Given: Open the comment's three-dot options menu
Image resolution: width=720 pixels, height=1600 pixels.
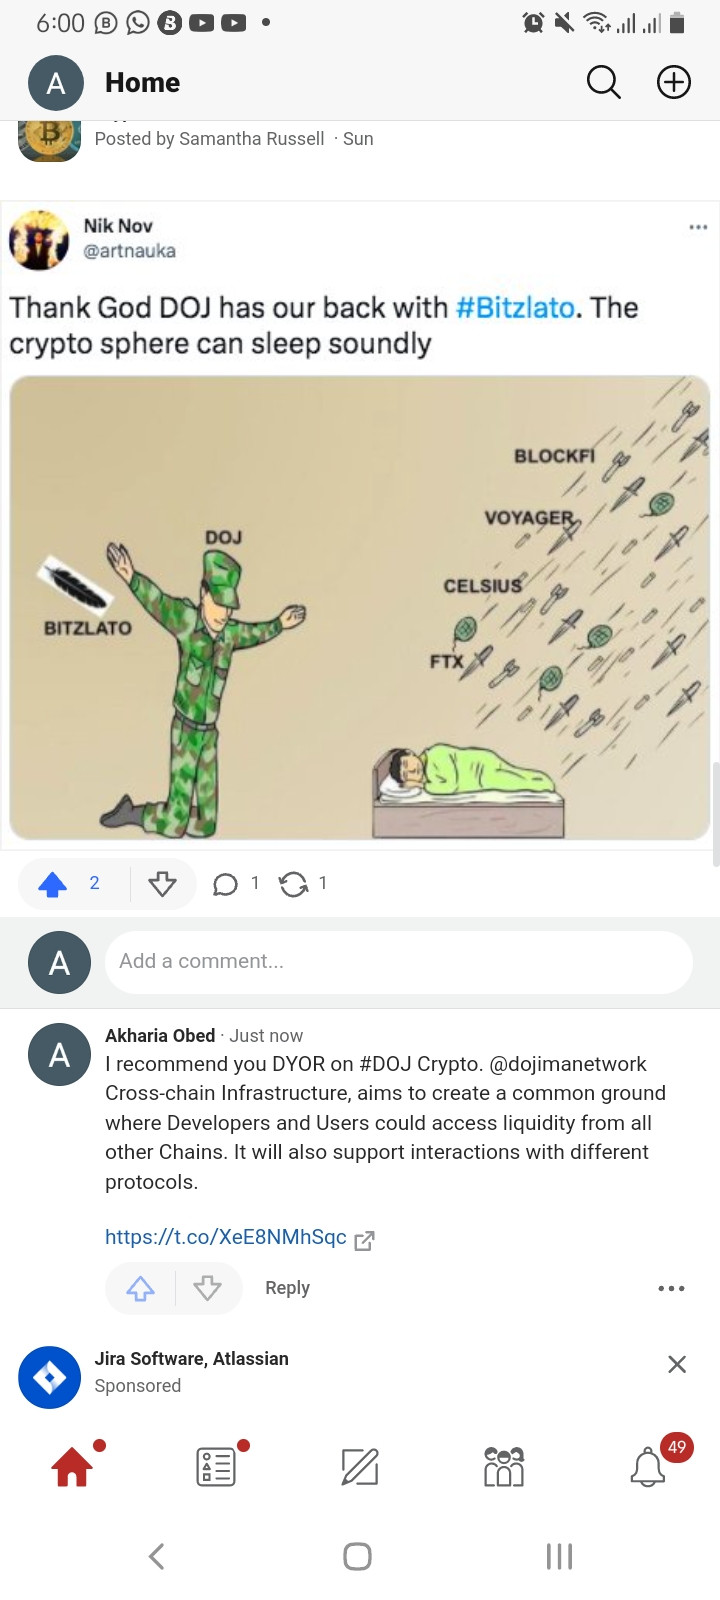Looking at the screenshot, I should (671, 1288).
